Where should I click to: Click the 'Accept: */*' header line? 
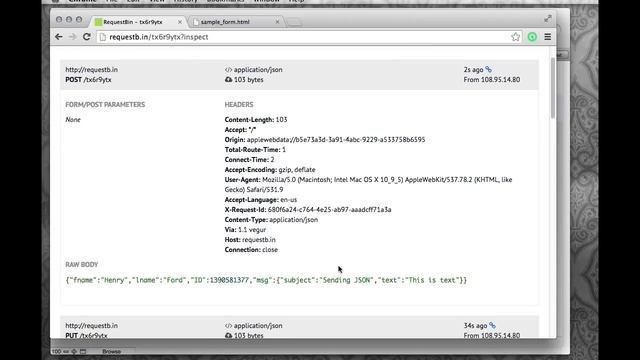(x=240, y=129)
